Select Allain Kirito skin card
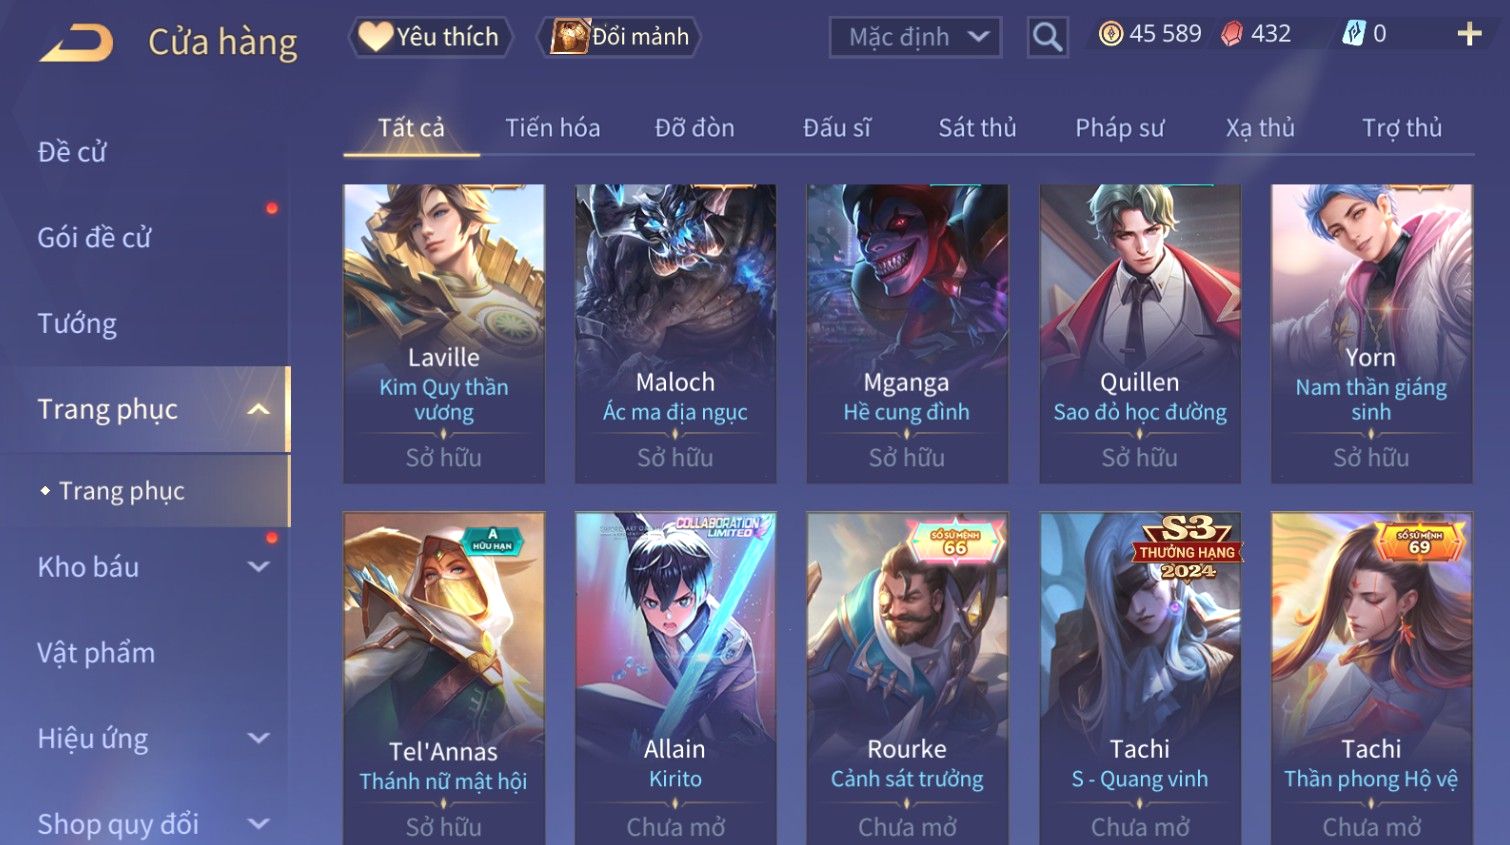Viewport: 1510px width, 845px height. click(675, 678)
